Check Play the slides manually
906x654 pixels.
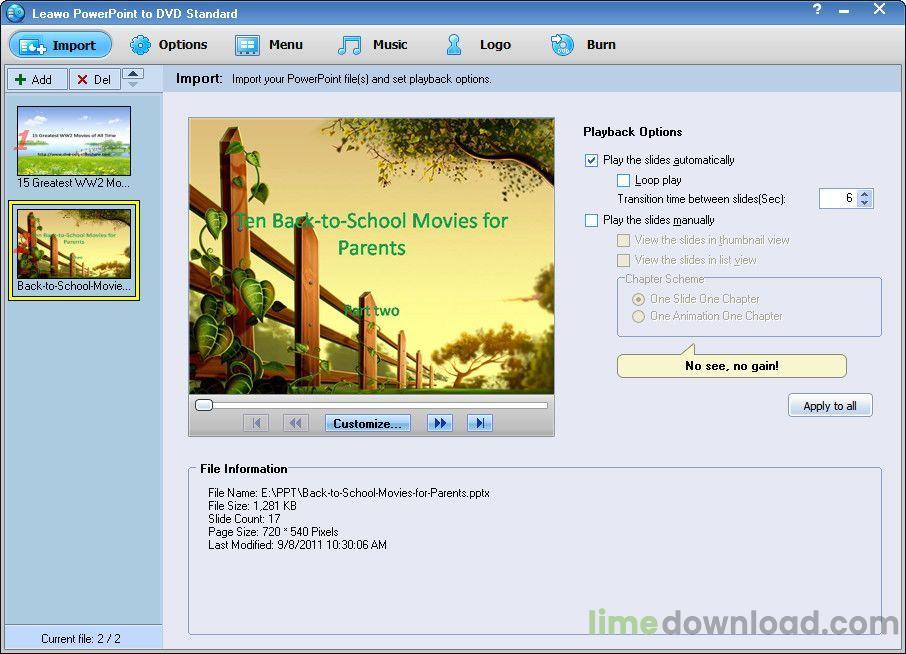point(593,220)
